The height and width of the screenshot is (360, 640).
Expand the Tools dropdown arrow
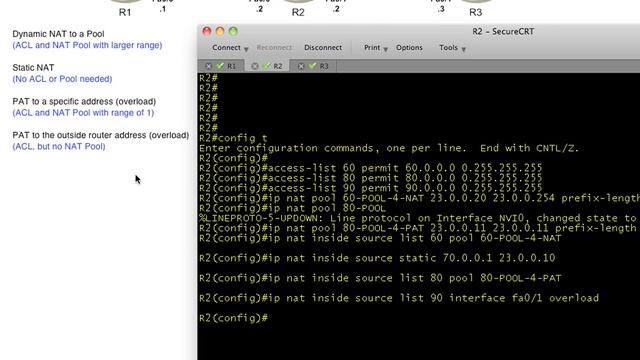(x=463, y=49)
